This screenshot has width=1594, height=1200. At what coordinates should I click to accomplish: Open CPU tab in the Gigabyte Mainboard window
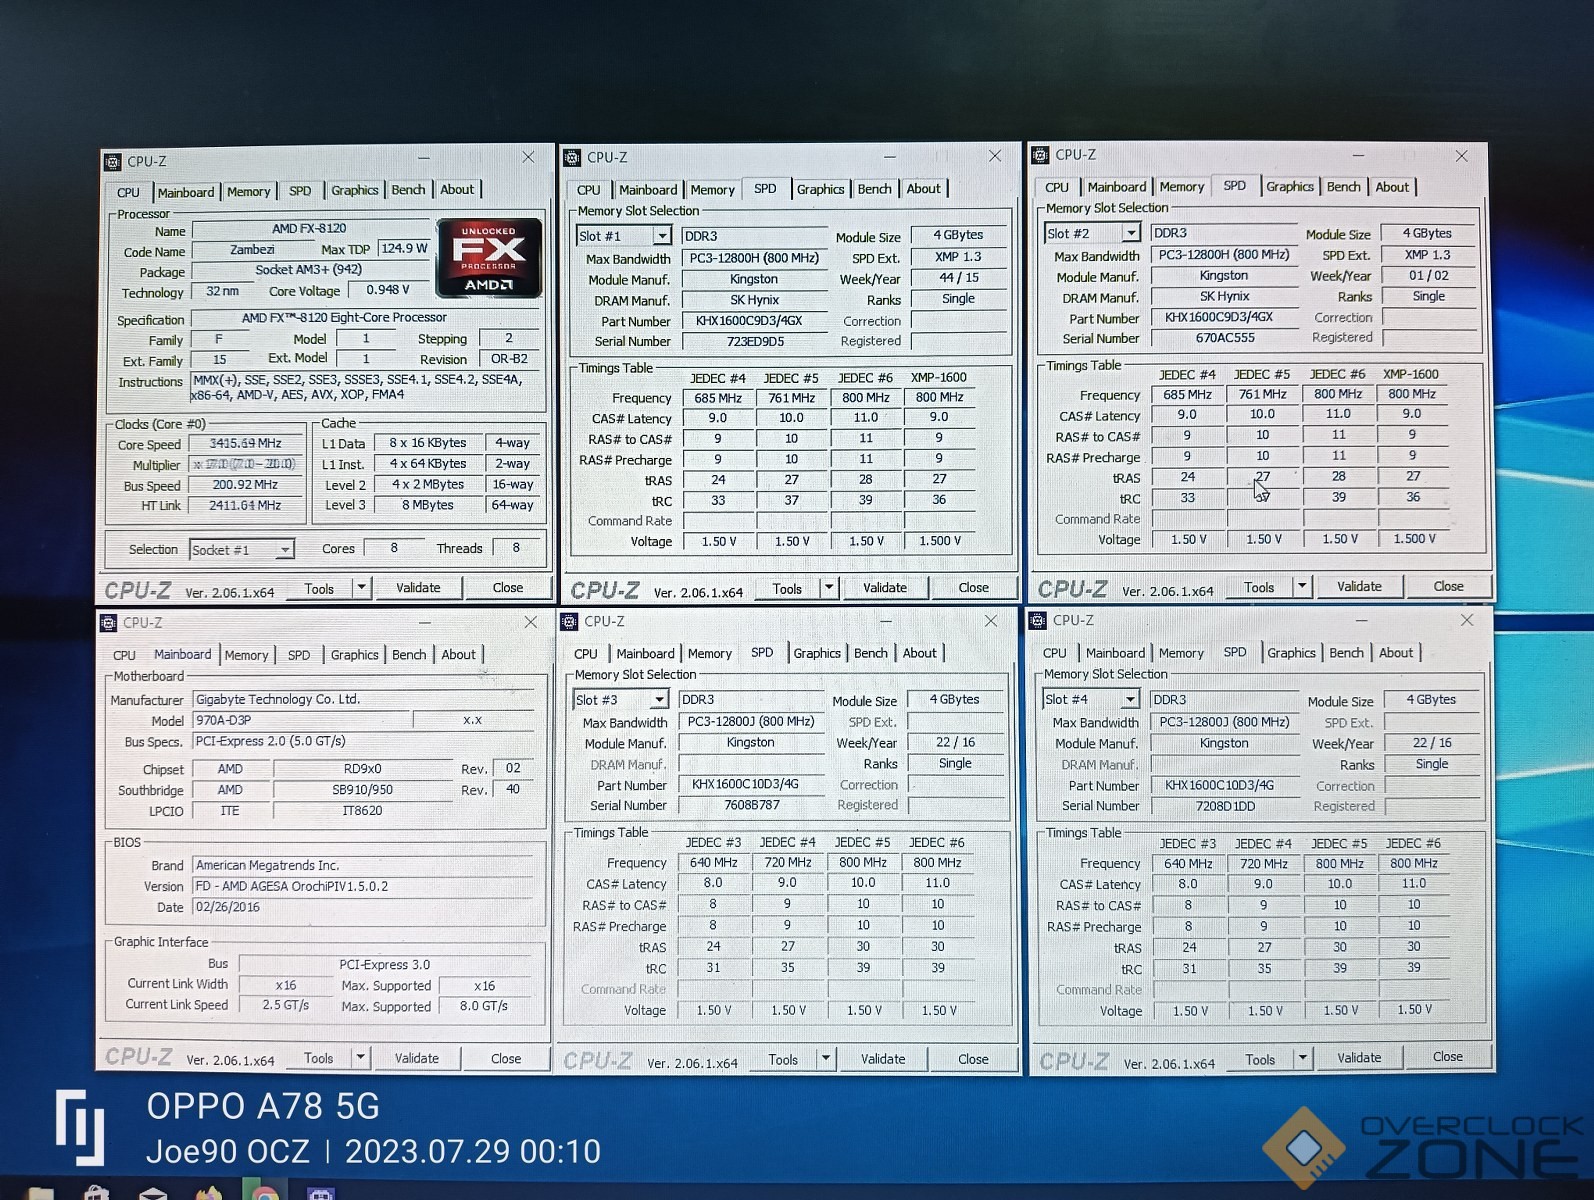pyautogui.click(x=125, y=655)
